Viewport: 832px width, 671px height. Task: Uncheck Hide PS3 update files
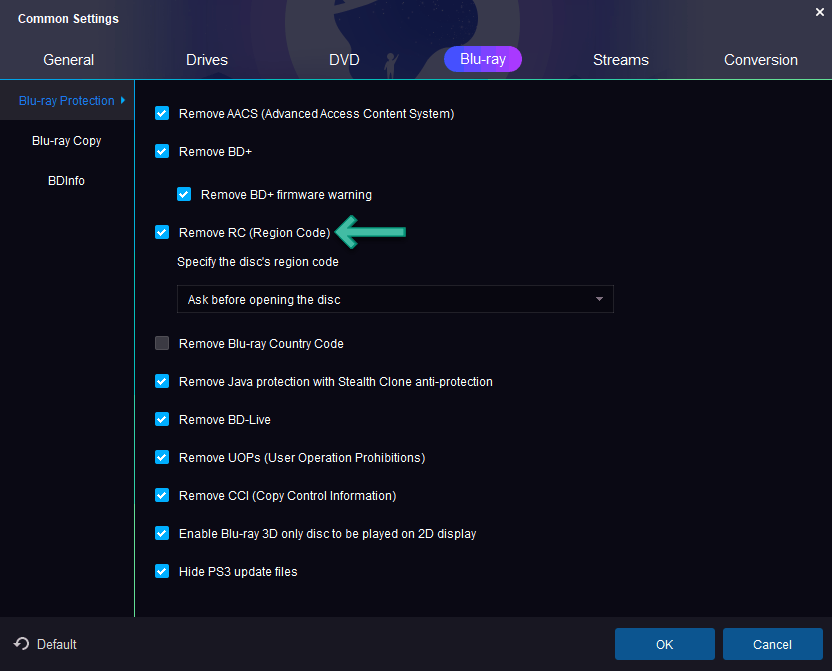162,571
